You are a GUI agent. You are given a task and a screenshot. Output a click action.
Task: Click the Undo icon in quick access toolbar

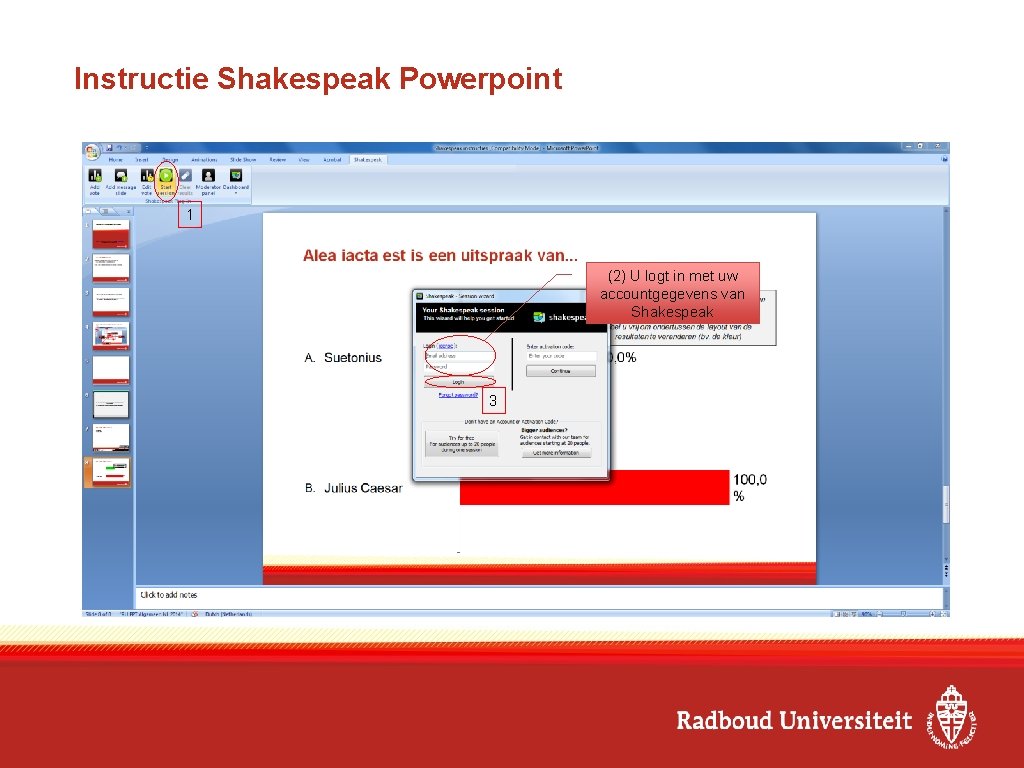(121, 148)
